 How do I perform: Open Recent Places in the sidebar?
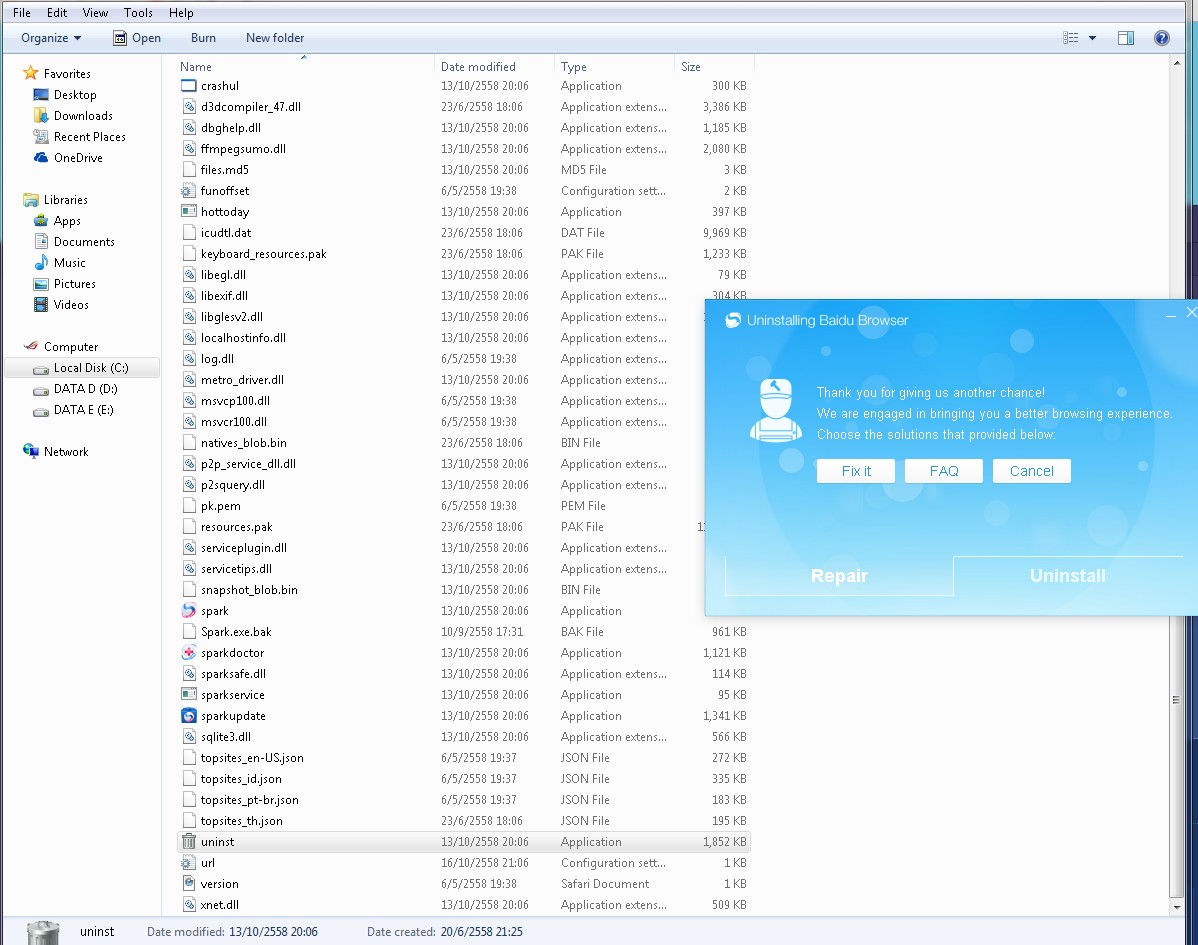[89, 137]
